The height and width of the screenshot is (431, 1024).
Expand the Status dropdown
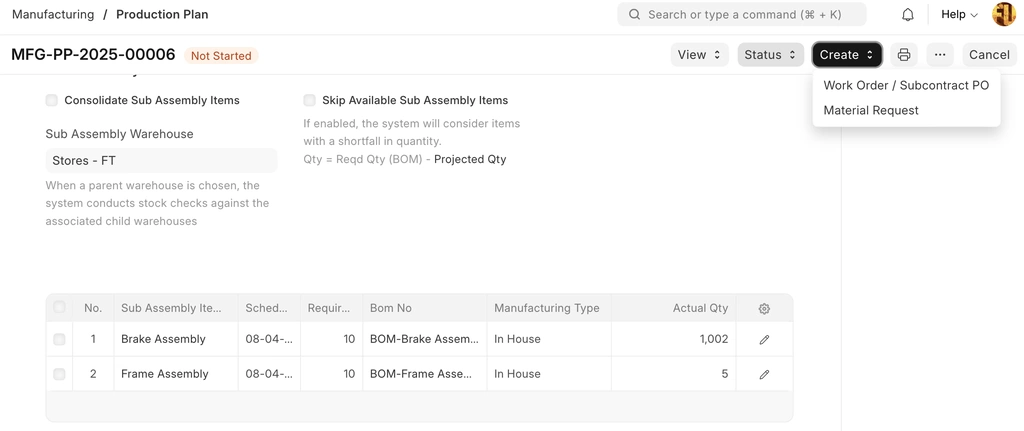click(770, 55)
